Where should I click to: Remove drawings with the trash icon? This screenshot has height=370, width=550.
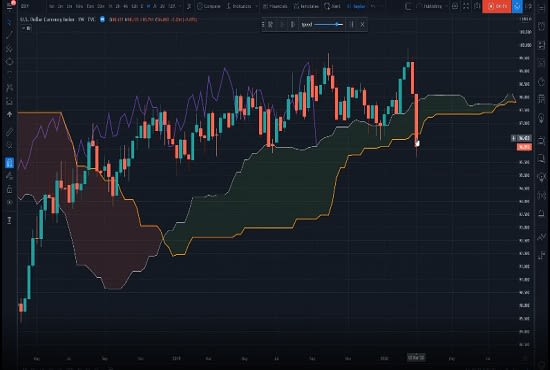coord(9,220)
